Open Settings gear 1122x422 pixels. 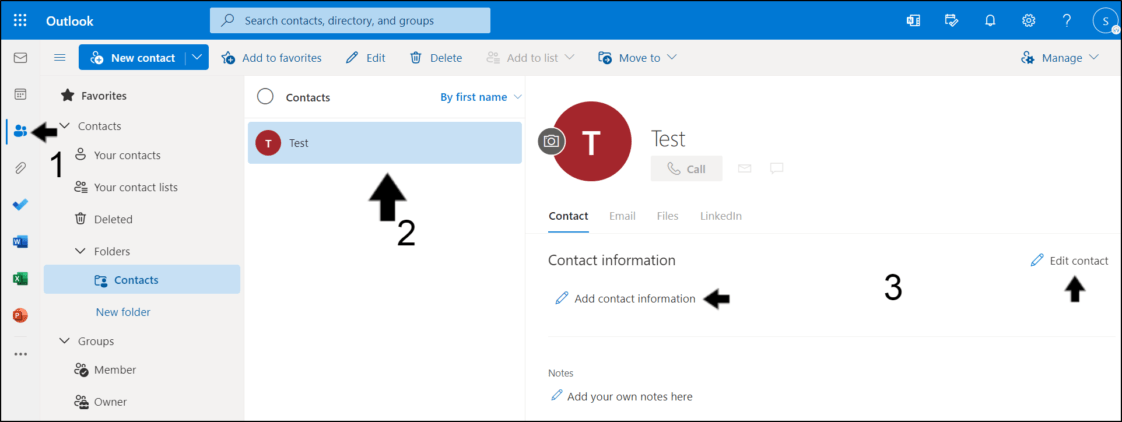pyautogui.click(x=1028, y=21)
